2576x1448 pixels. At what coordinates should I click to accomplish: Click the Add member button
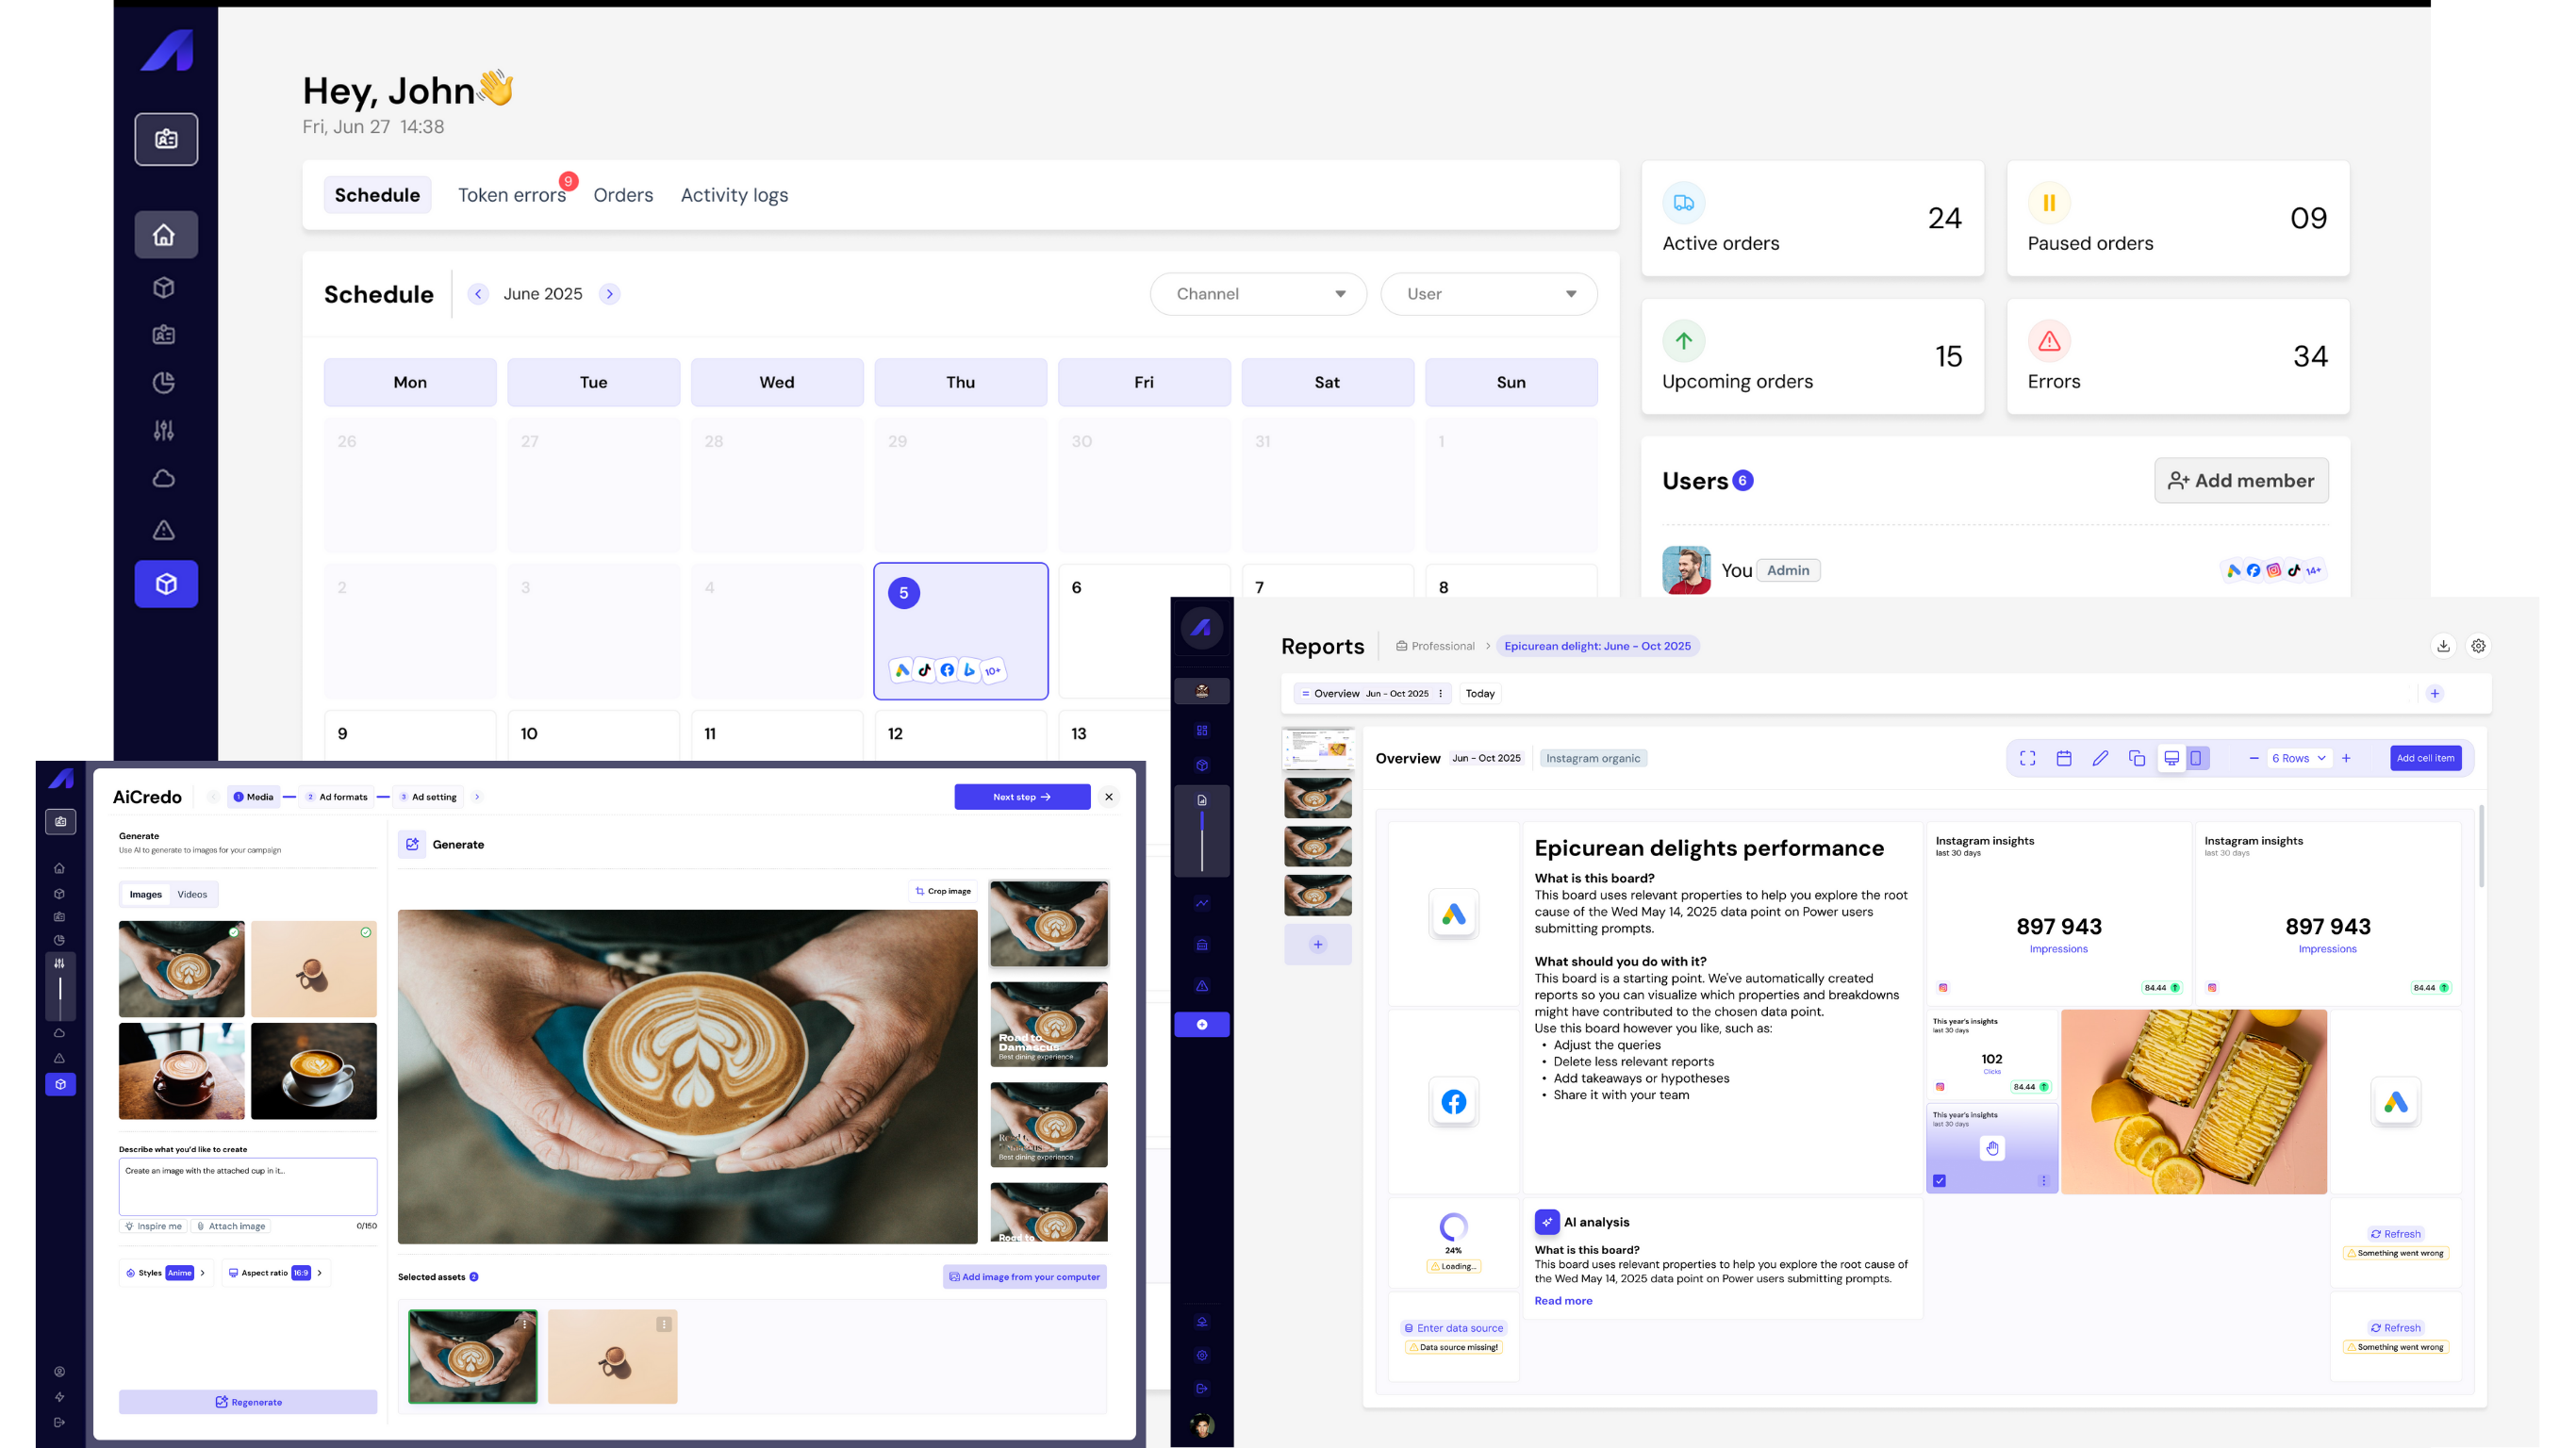[x=2240, y=481]
